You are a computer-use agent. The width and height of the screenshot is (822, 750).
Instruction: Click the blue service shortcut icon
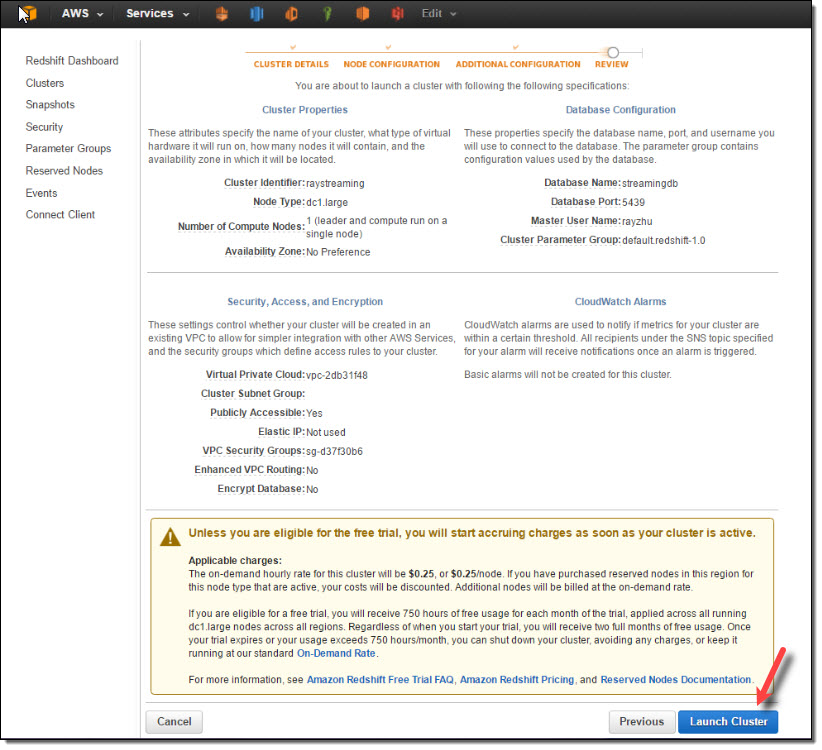pos(256,14)
